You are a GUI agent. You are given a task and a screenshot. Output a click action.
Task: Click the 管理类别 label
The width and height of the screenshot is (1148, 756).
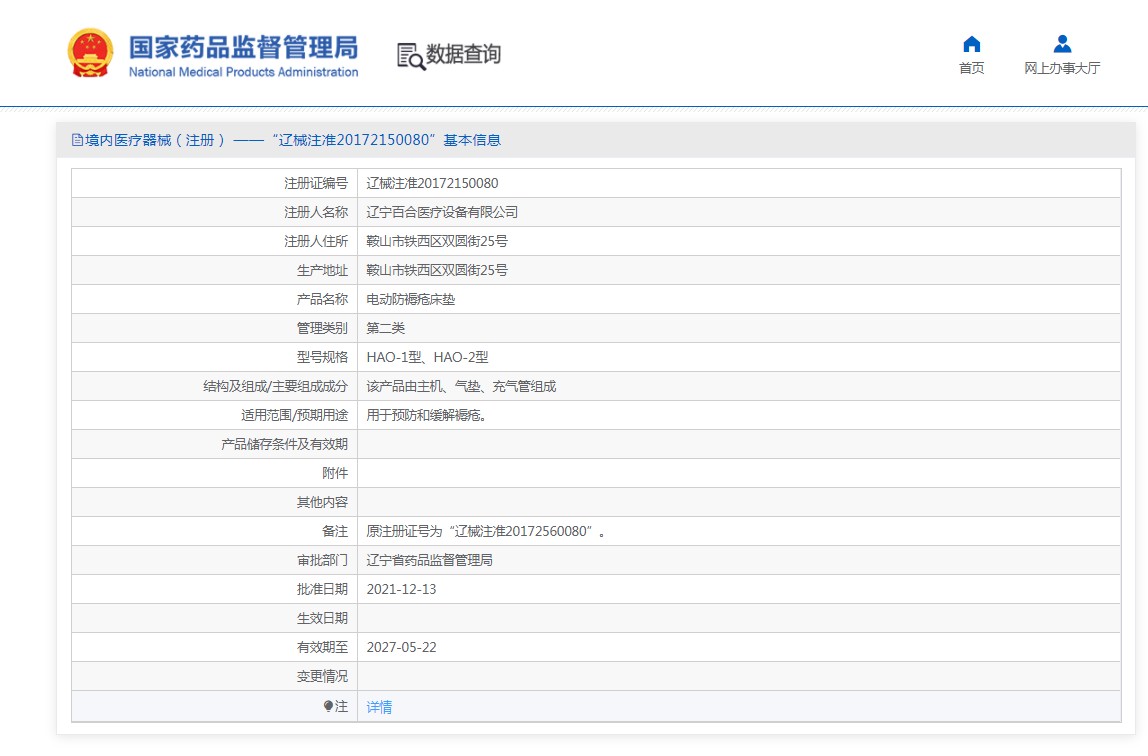pyautogui.click(x=322, y=328)
